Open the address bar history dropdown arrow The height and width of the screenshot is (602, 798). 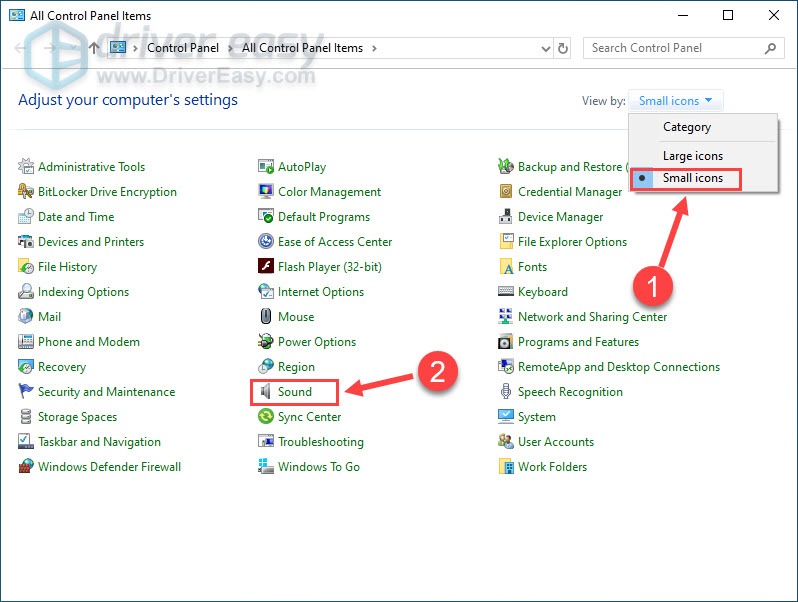pyautogui.click(x=544, y=48)
